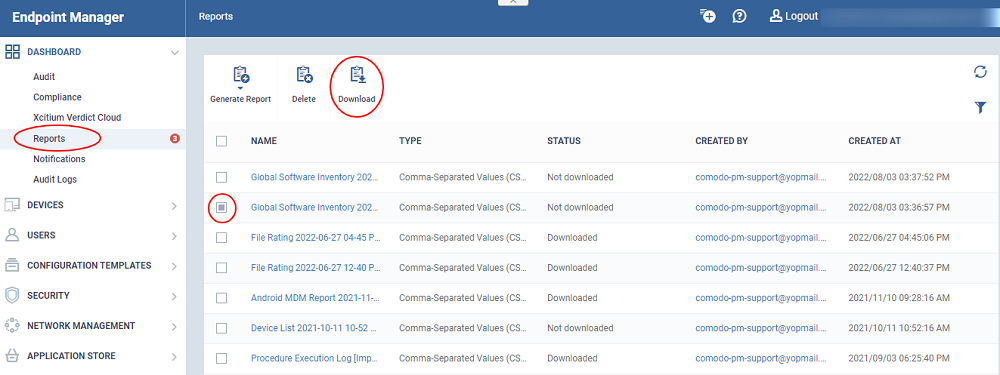Open Notifications in the sidebar
The image size is (1000, 375).
click(x=59, y=159)
